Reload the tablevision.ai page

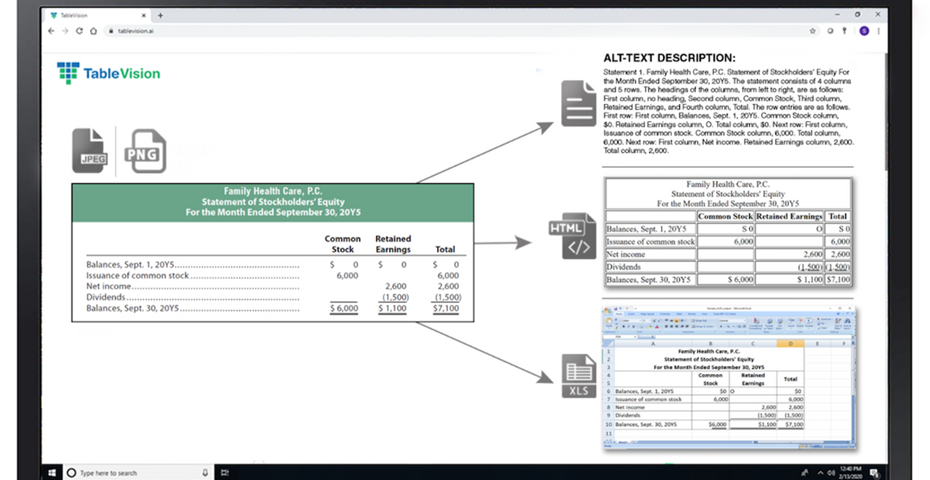tap(79, 31)
